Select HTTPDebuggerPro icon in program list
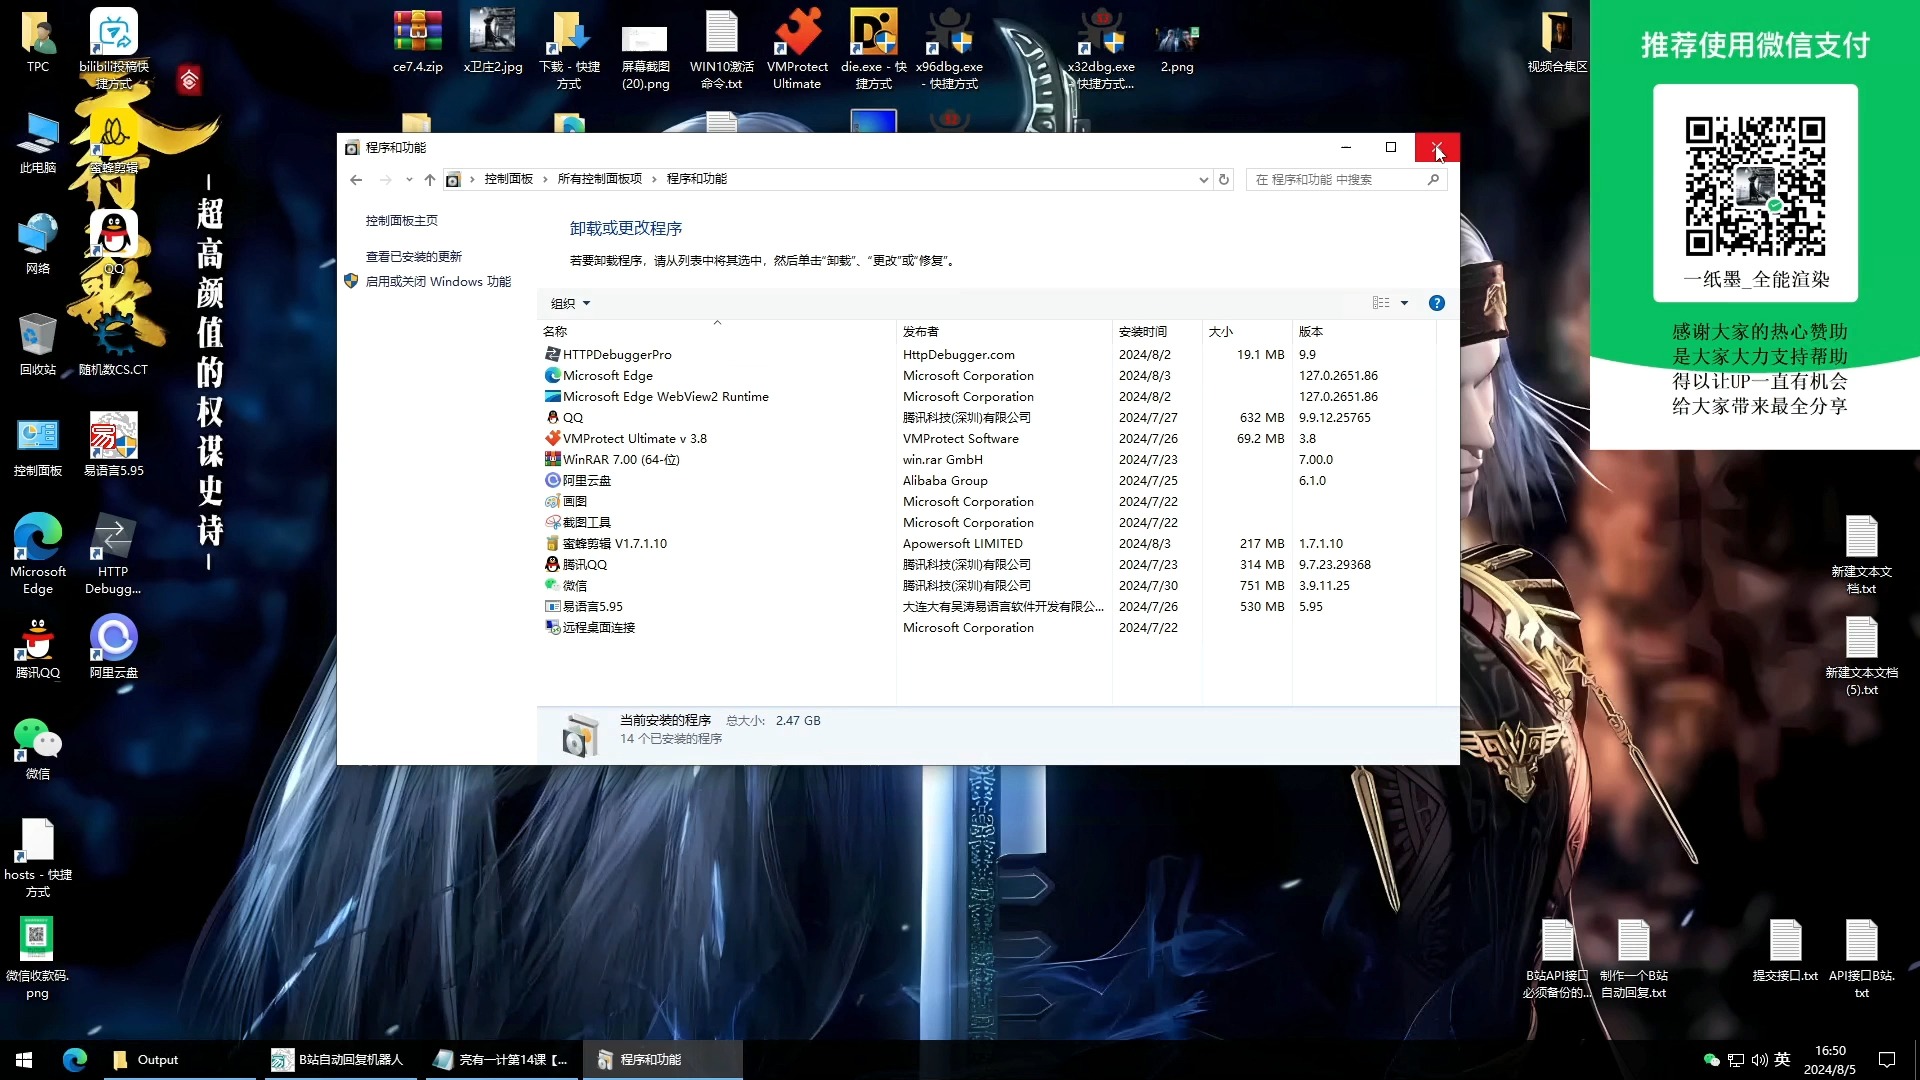 (552, 354)
